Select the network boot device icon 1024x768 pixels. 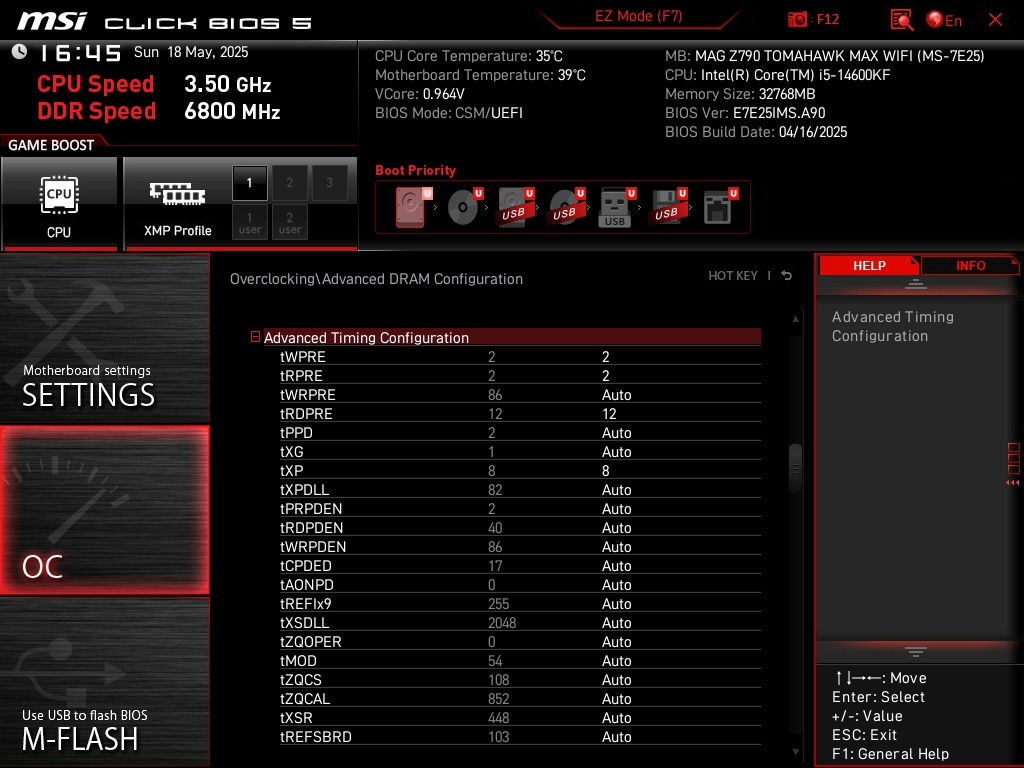click(720, 207)
